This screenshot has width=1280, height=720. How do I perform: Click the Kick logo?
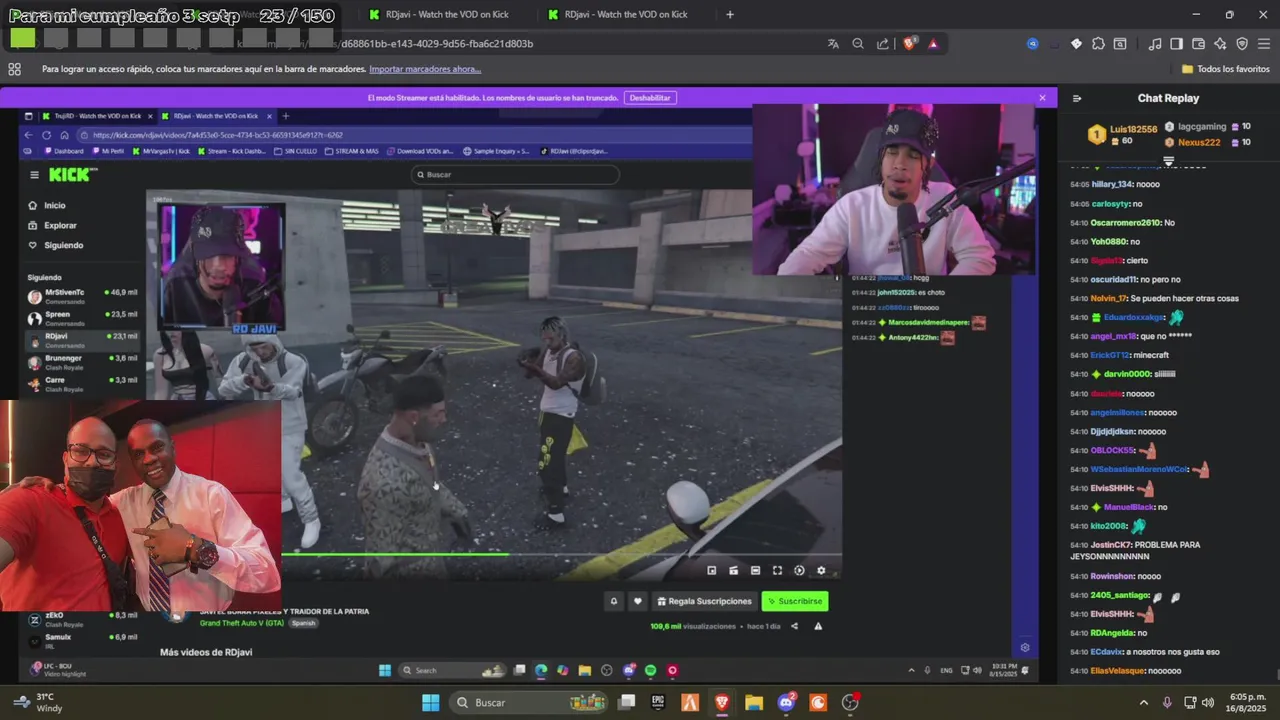point(72,174)
